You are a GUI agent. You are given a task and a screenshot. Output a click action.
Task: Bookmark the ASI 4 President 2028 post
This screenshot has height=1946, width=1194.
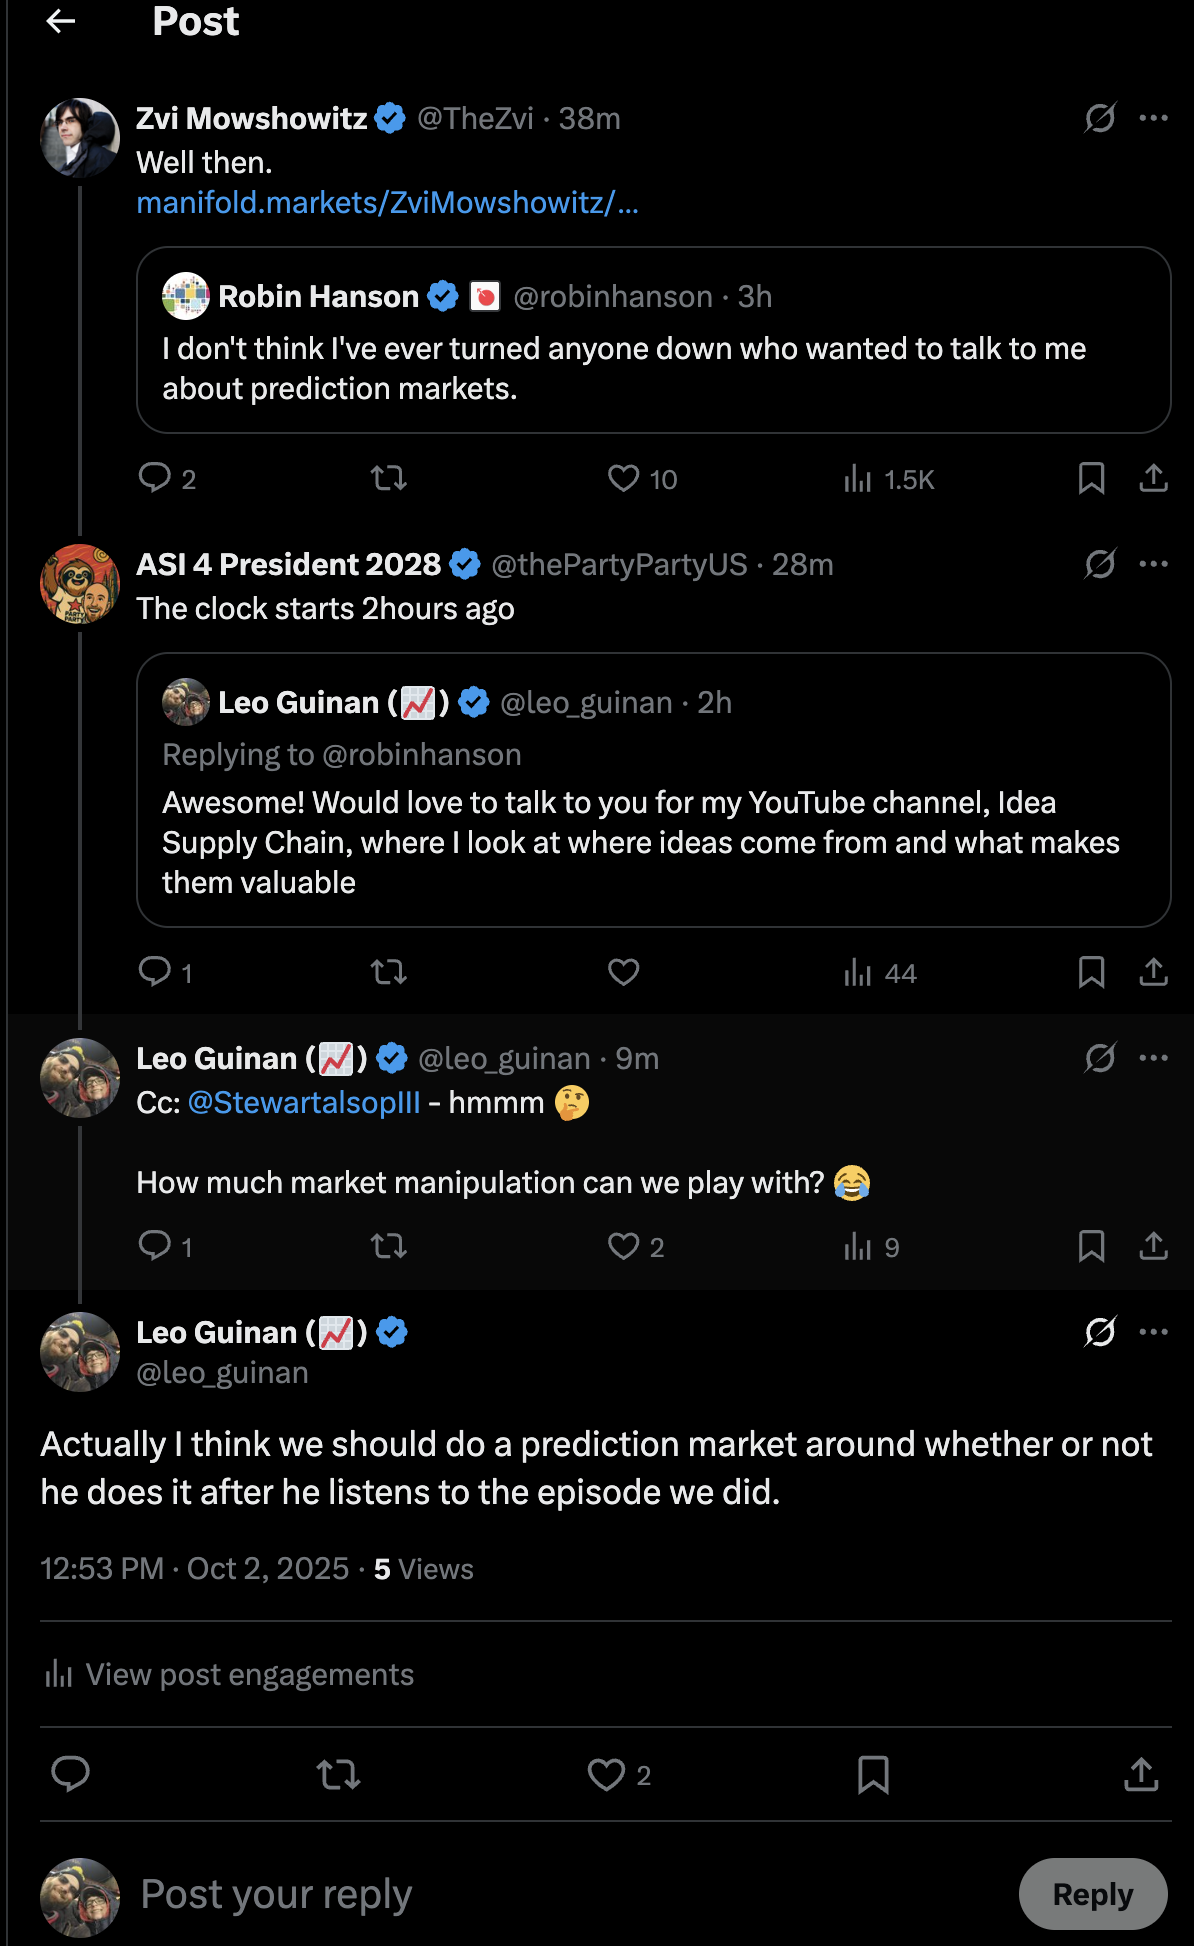click(x=1091, y=972)
